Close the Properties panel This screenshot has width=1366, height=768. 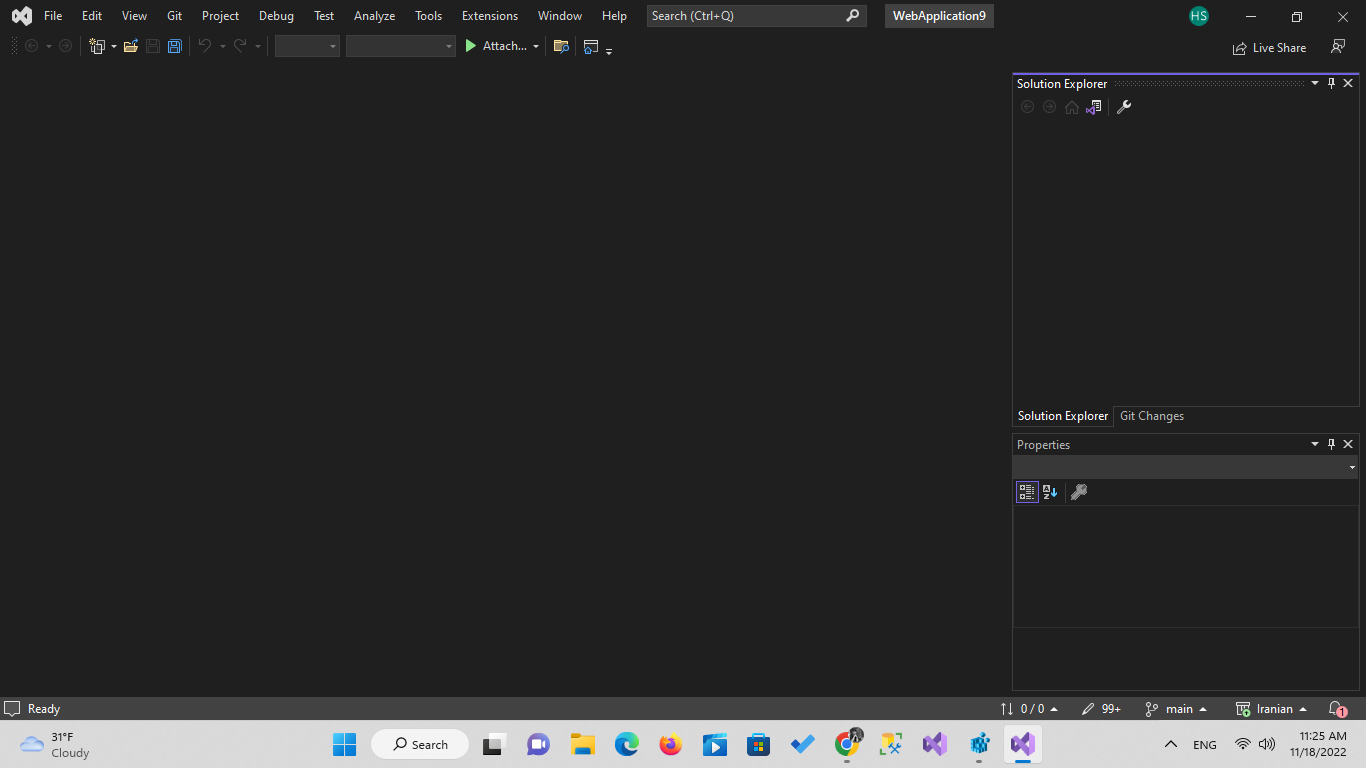coord(1348,444)
